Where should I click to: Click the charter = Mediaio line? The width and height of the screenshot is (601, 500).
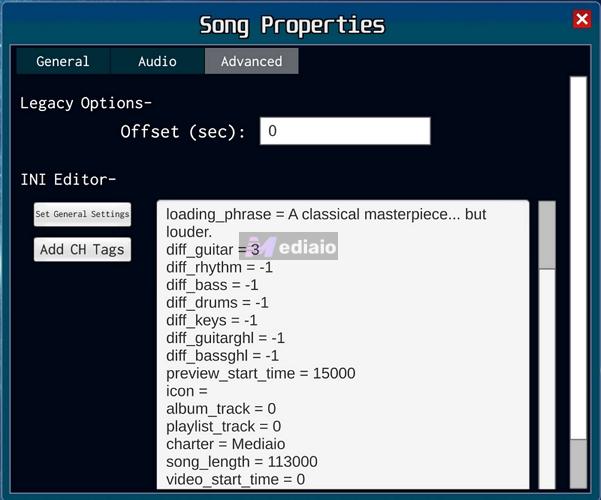tap(225, 444)
